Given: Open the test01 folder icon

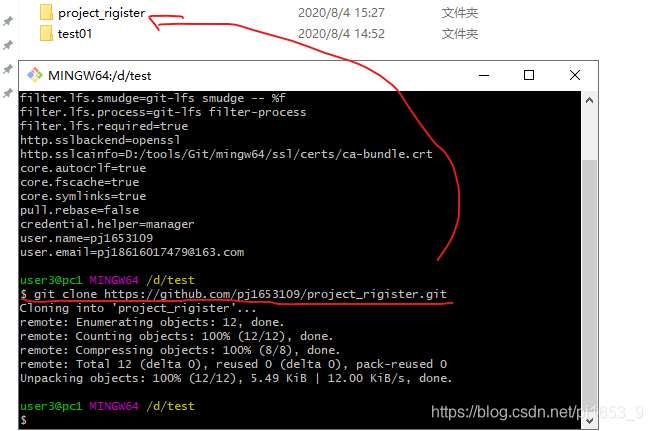Looking at the screenshot, I should coord(46,33).
